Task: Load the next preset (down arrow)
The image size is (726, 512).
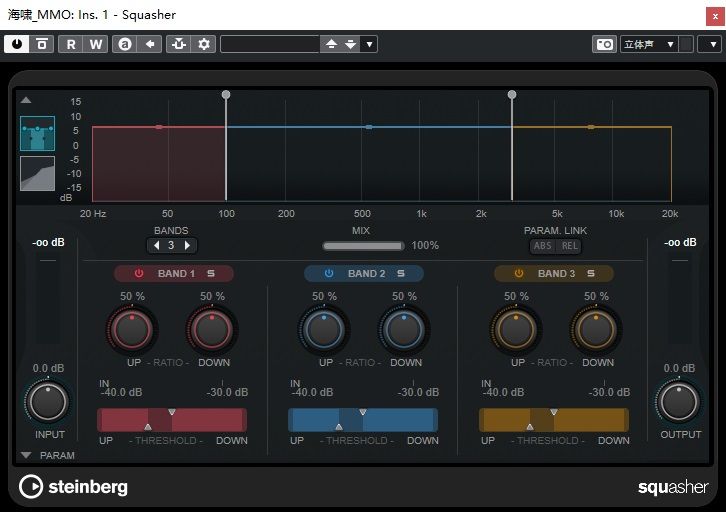Action: point(350,44)
